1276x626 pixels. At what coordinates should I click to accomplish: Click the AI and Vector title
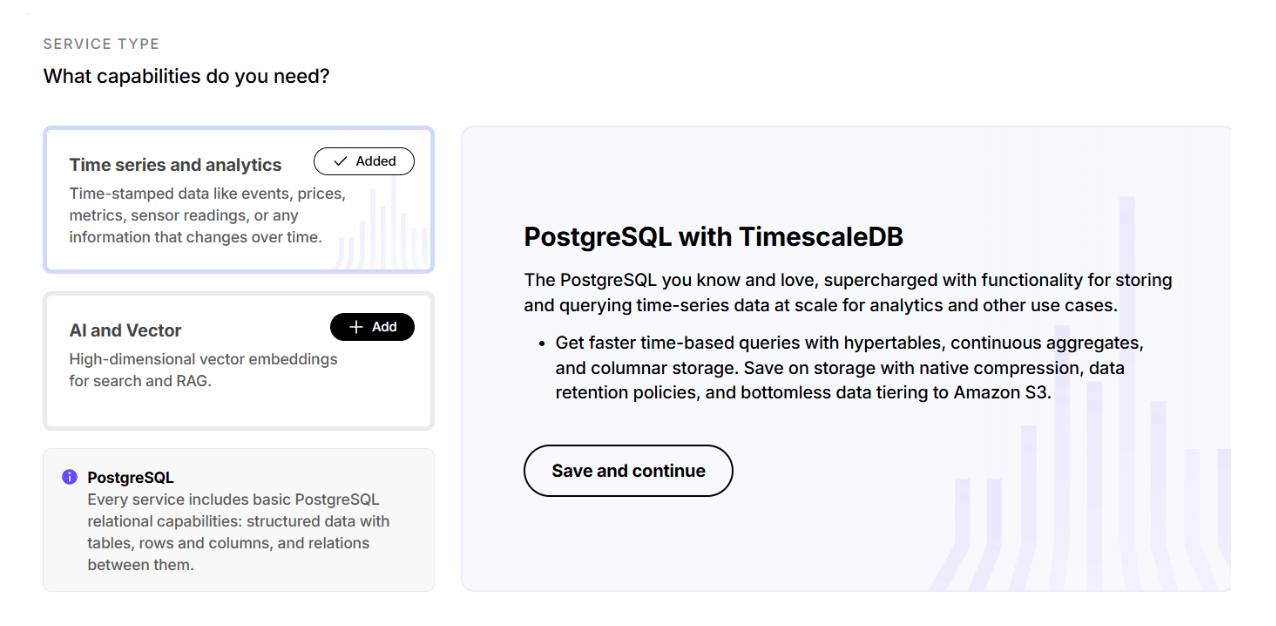(125, 330)
